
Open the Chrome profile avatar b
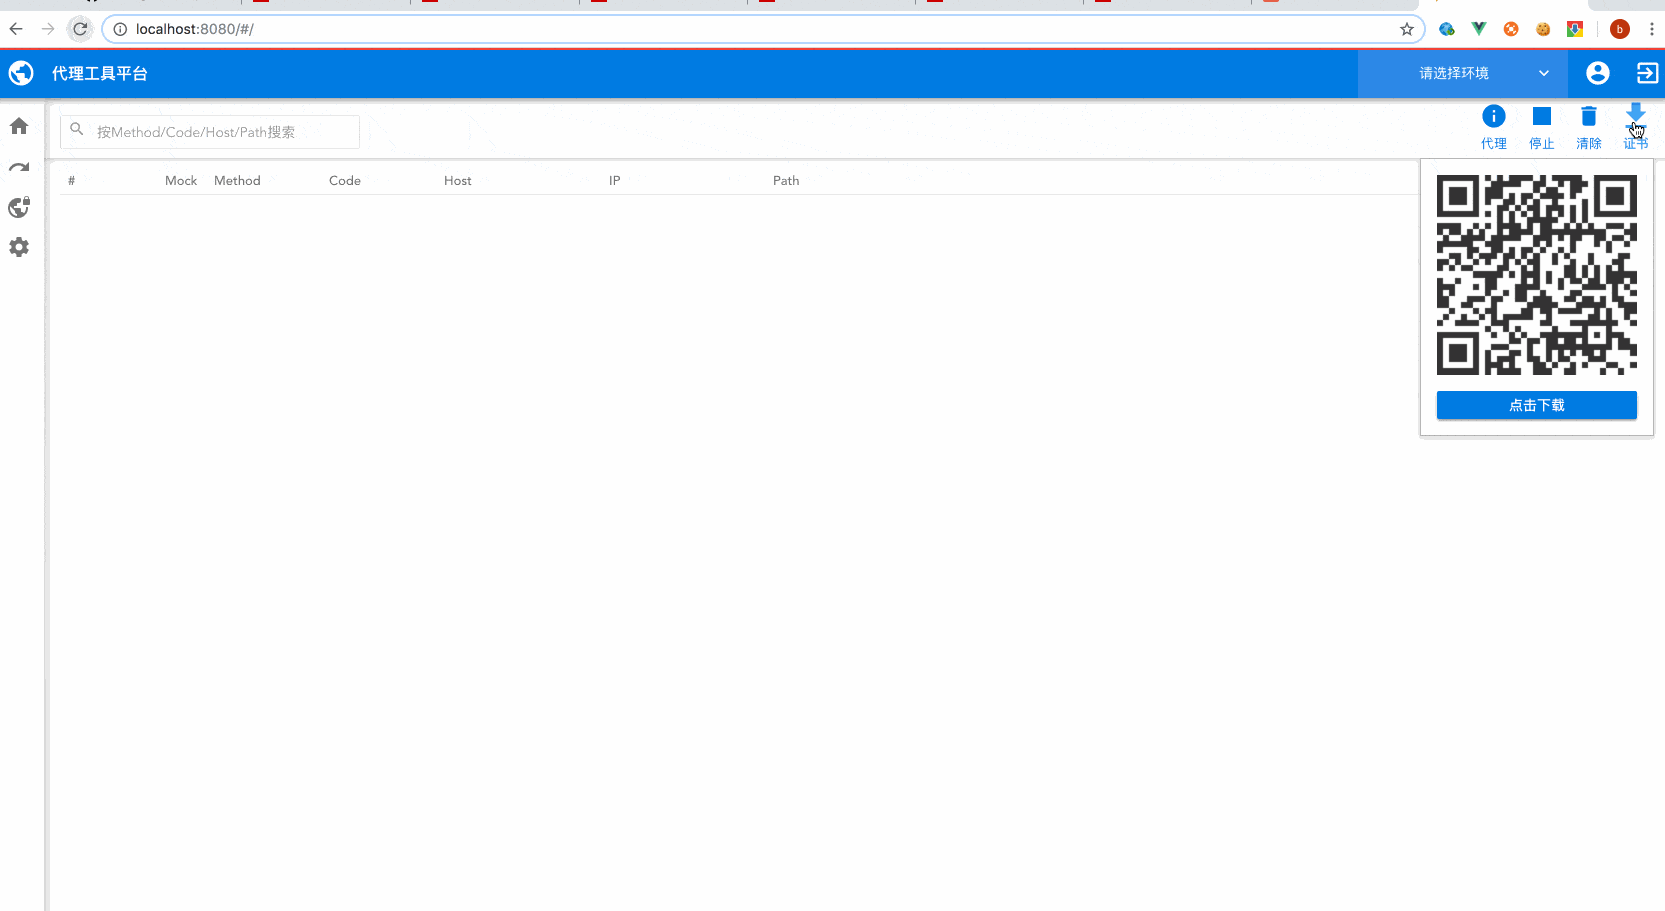tap(1620, 29)
